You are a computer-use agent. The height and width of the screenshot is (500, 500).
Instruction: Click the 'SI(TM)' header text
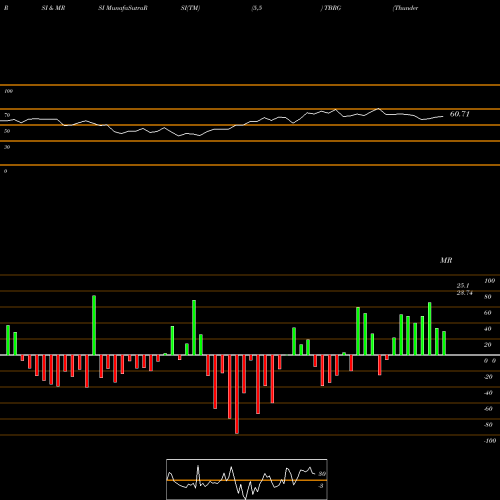coord(190,8)
